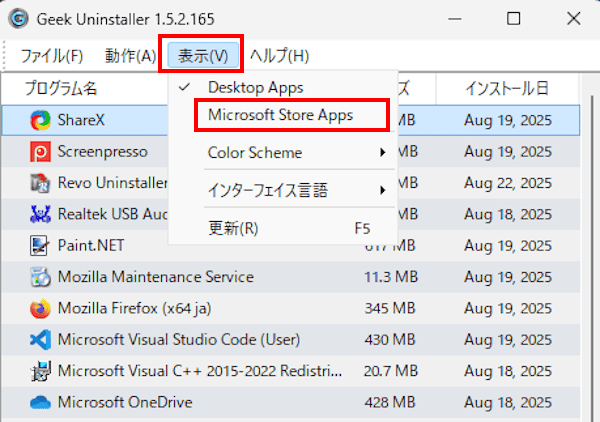Select the Mozilla Maintenance Service icon
Screen dimensions: 600x422
pyautogui.click(x=40, y=277)
